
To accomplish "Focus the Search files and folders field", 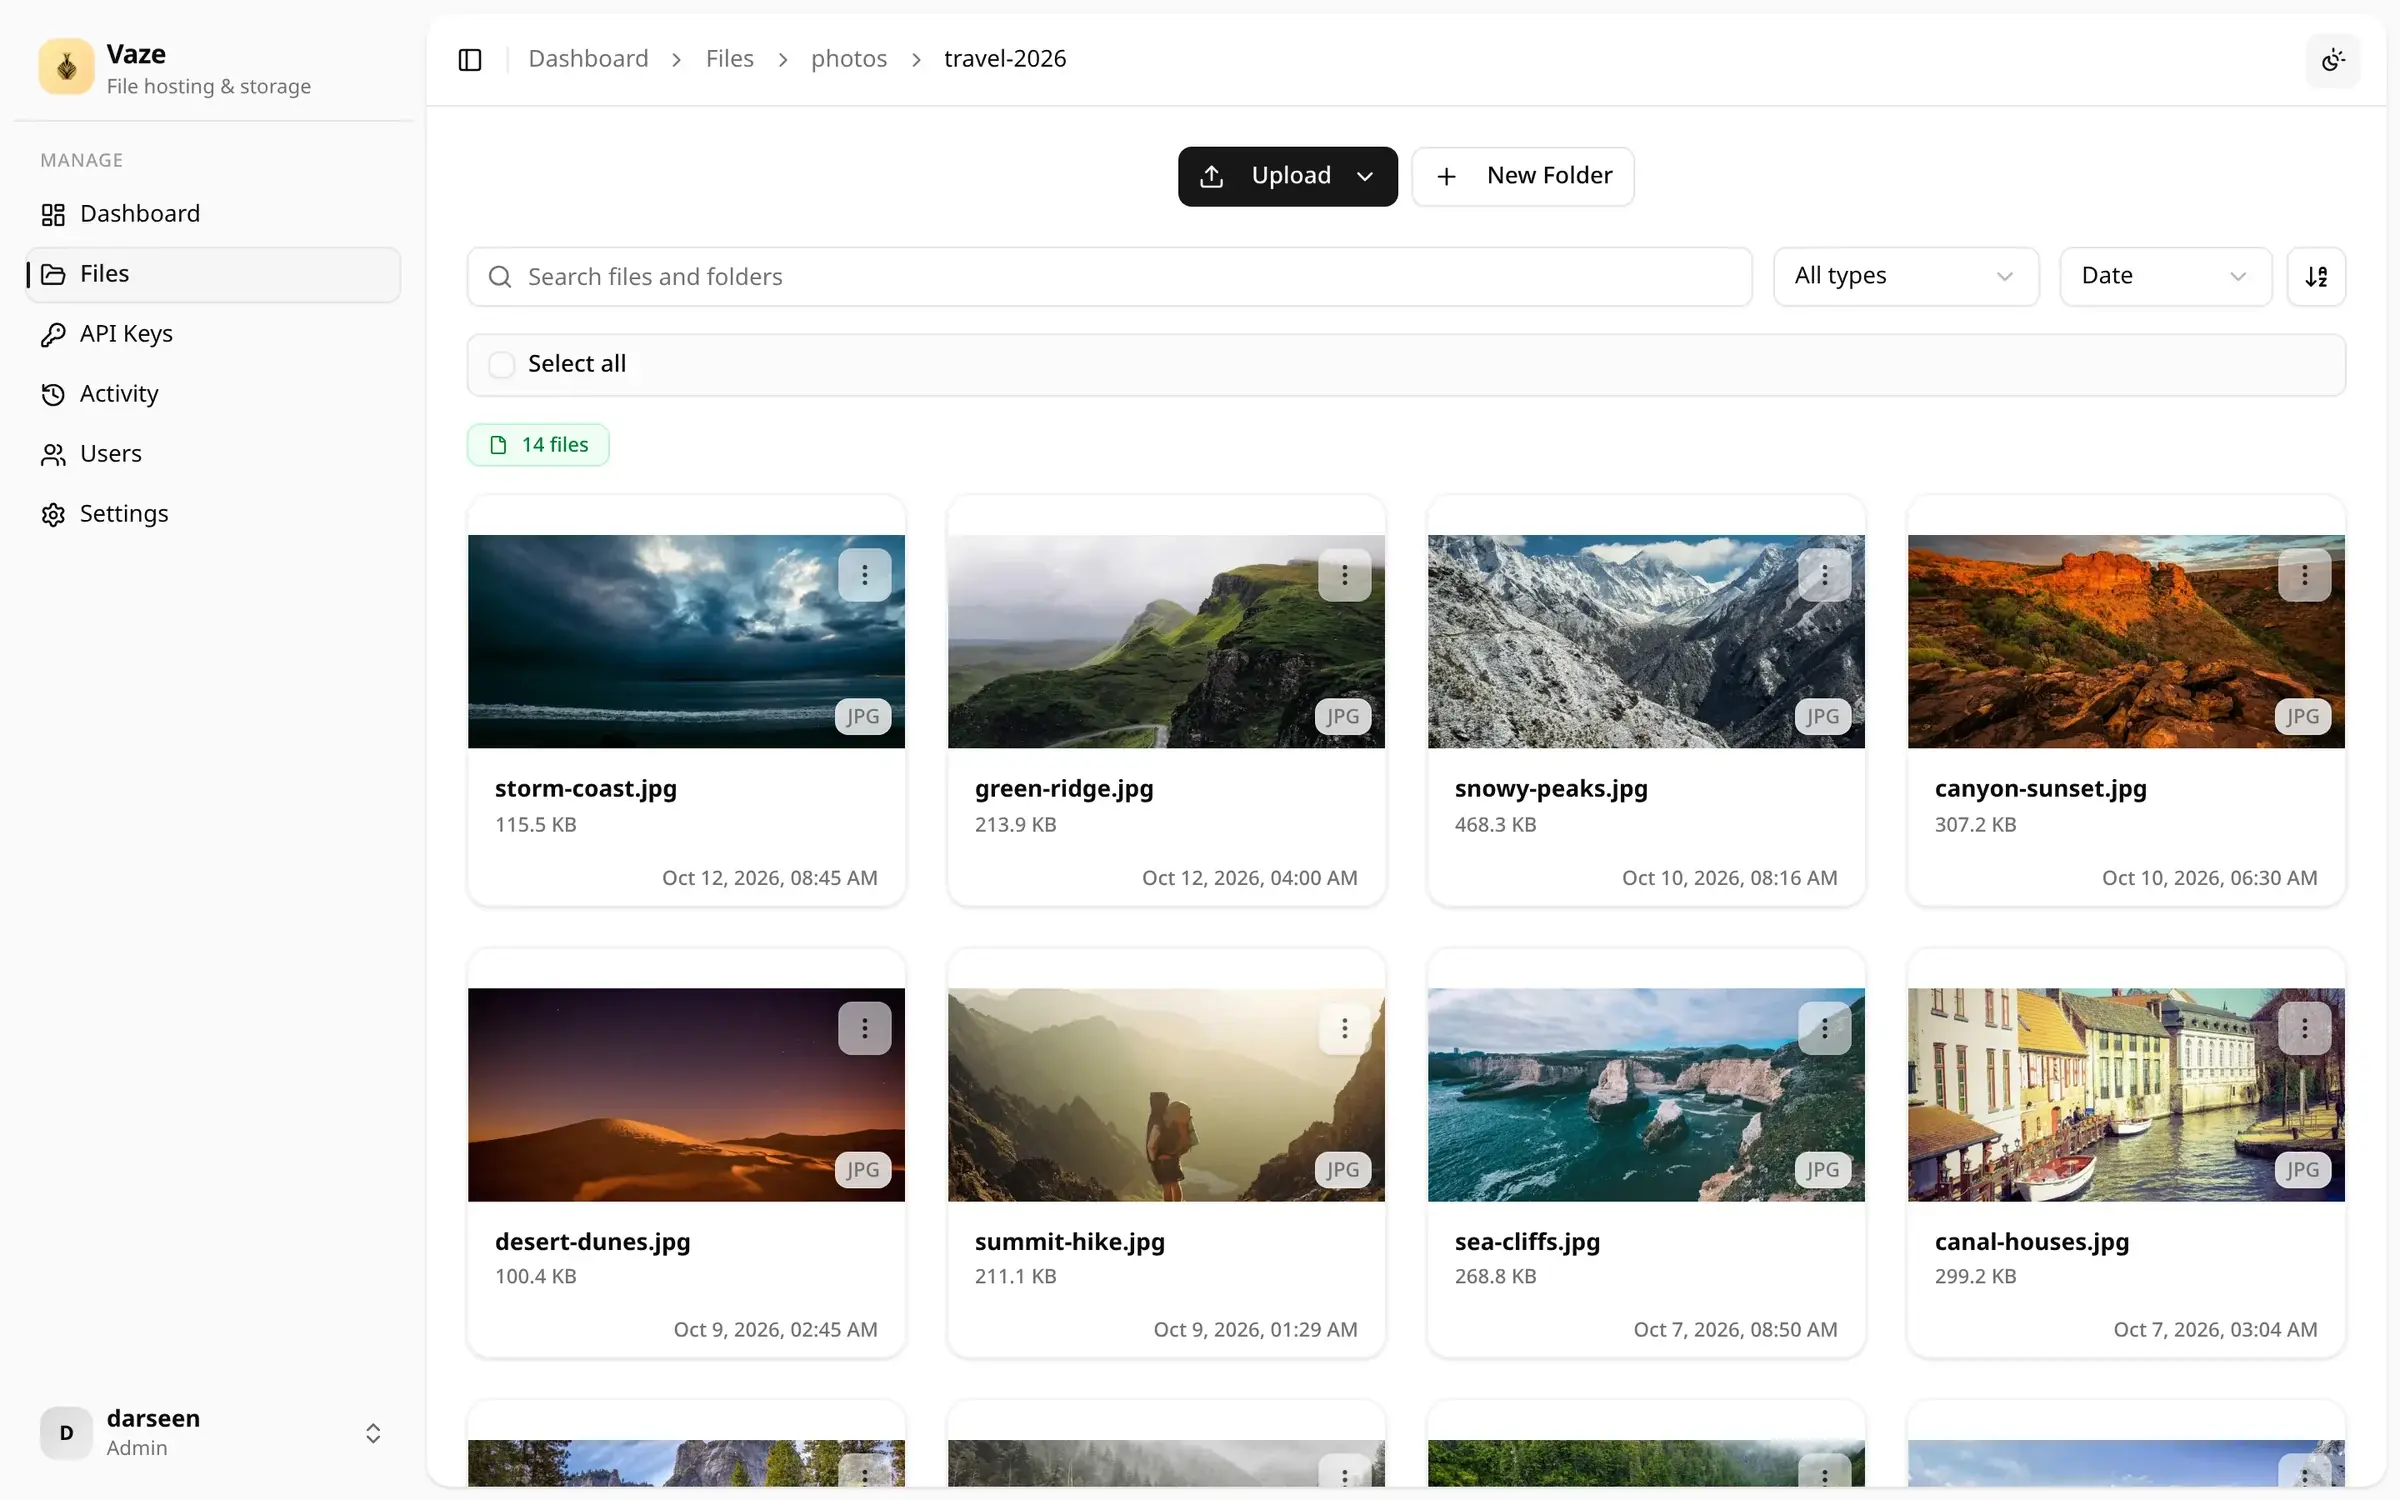I will [1109, 277].
